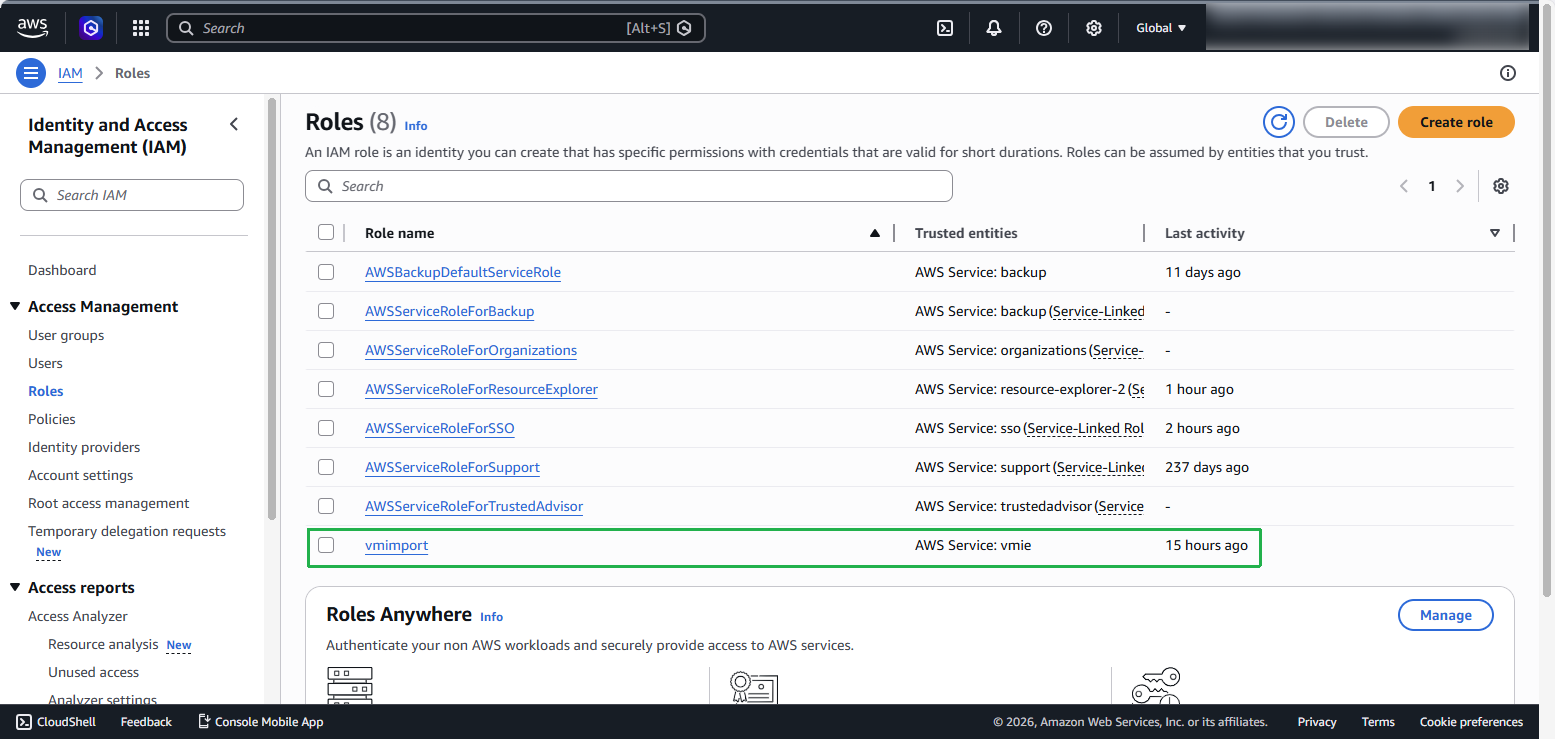Open the Terms footer link
1555x739 pixels.
coord(1378,721)
